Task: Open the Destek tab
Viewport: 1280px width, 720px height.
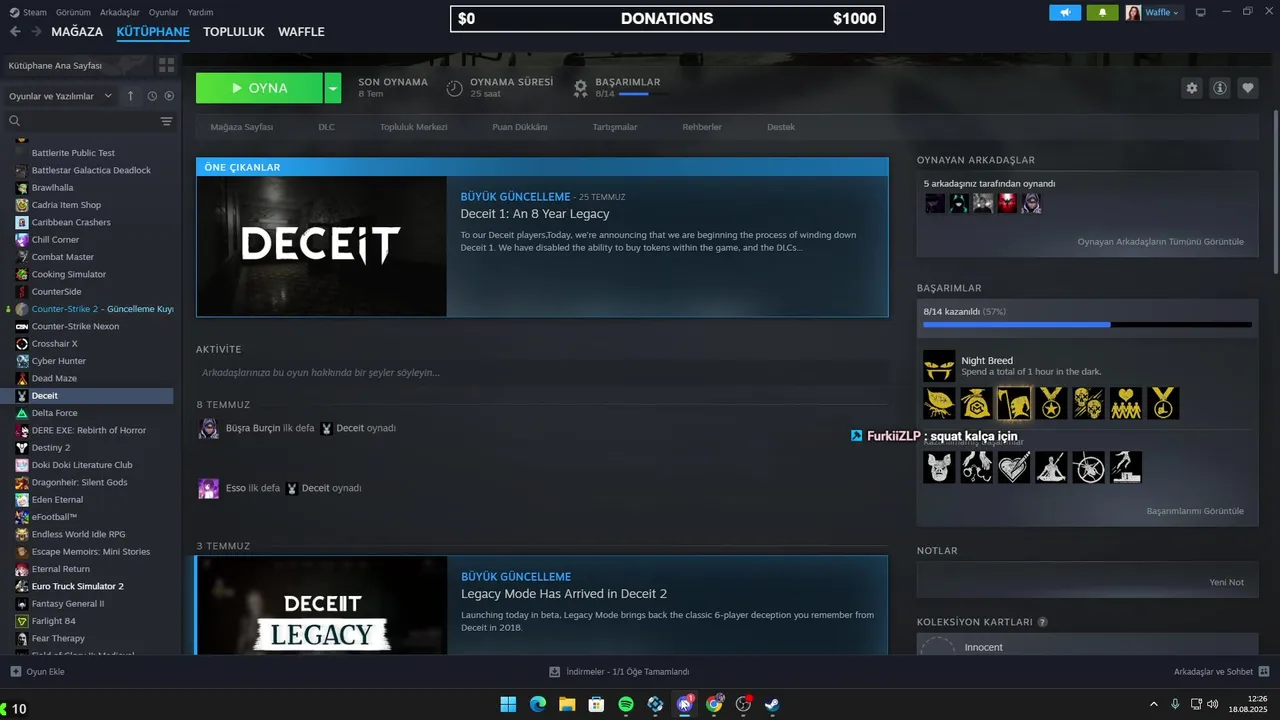Action: (781, 127)
